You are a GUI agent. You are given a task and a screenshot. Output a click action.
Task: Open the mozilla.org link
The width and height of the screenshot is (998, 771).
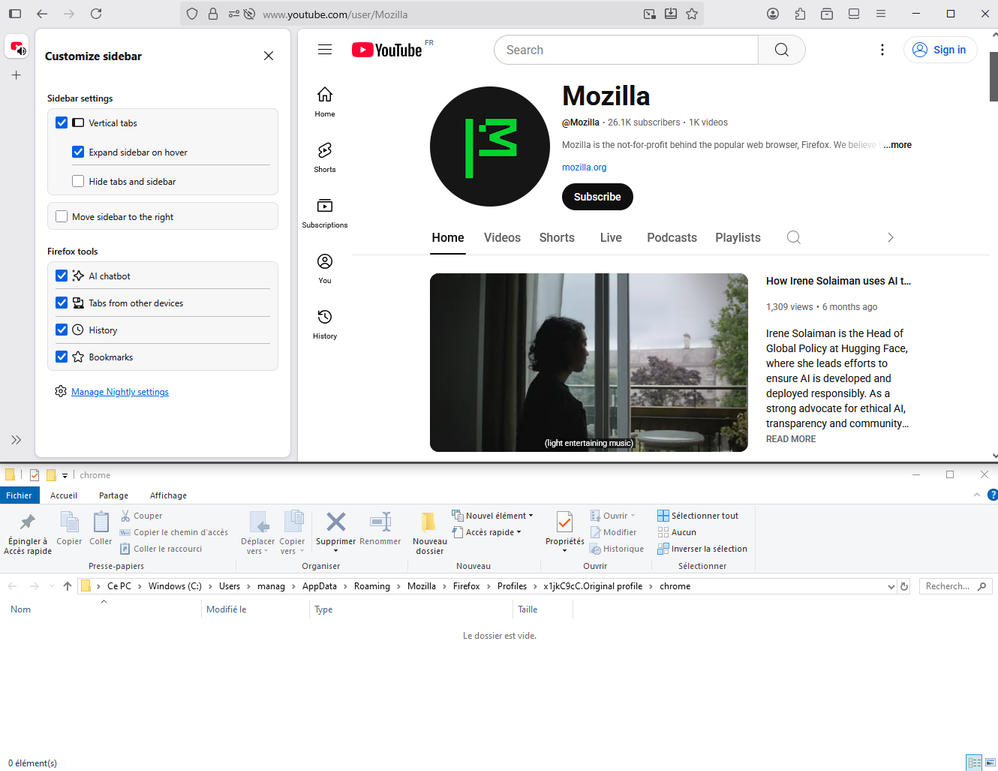point(584,167)
